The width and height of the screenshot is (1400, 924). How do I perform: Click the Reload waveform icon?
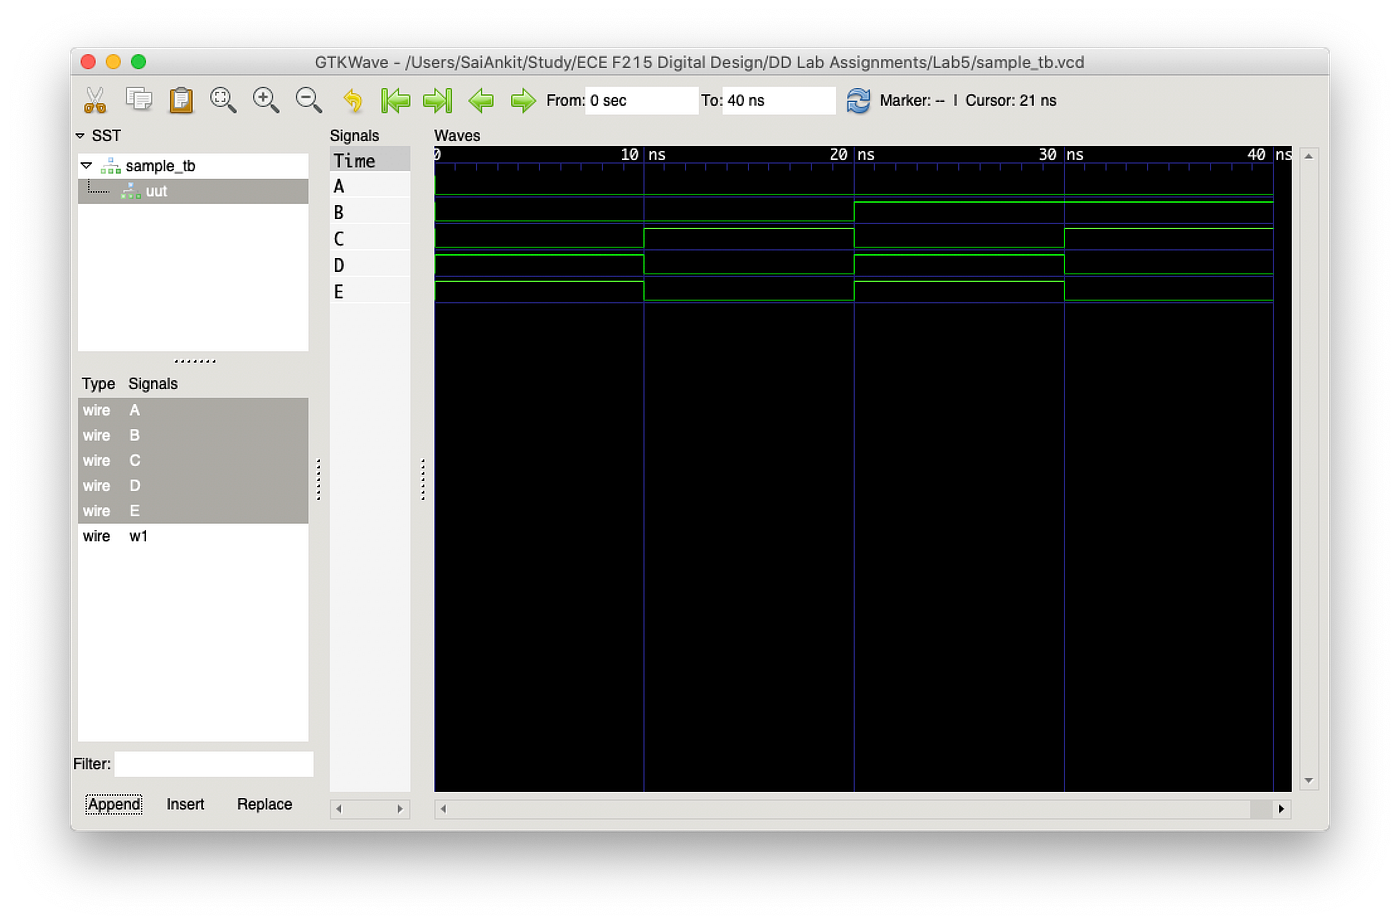tap(858, 100)
